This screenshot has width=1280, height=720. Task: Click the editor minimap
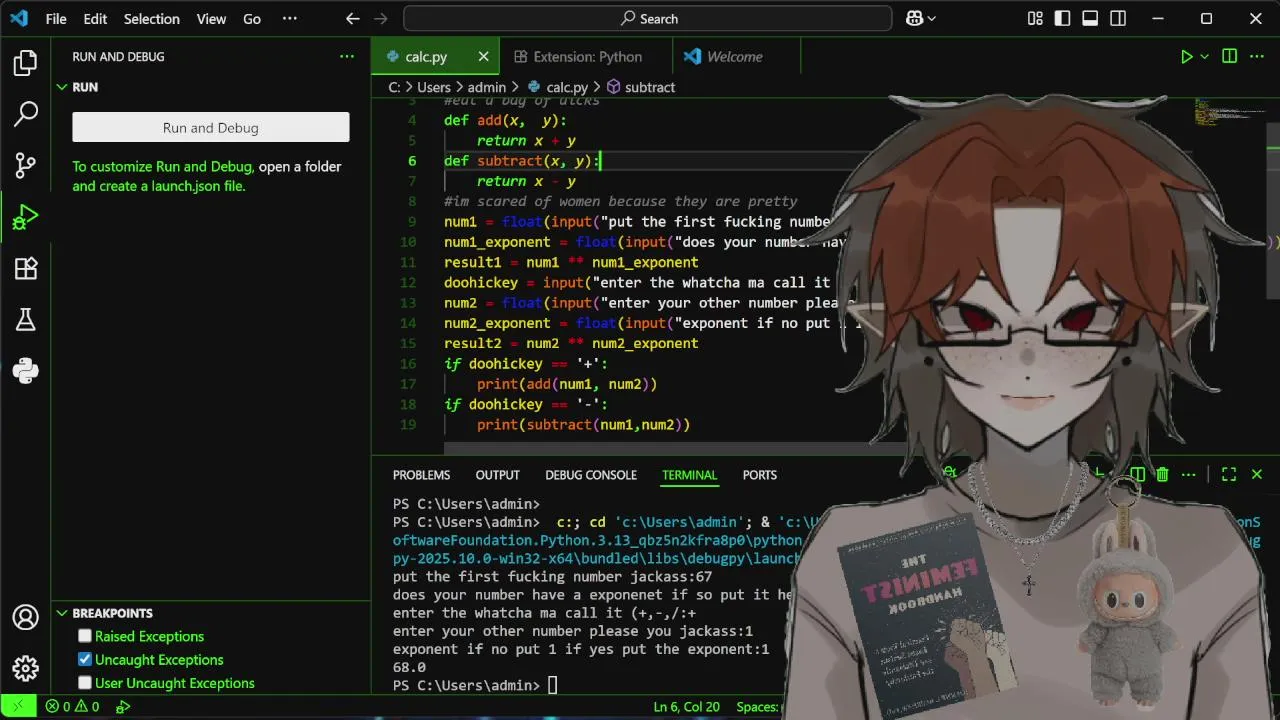tap(1228, 112)
